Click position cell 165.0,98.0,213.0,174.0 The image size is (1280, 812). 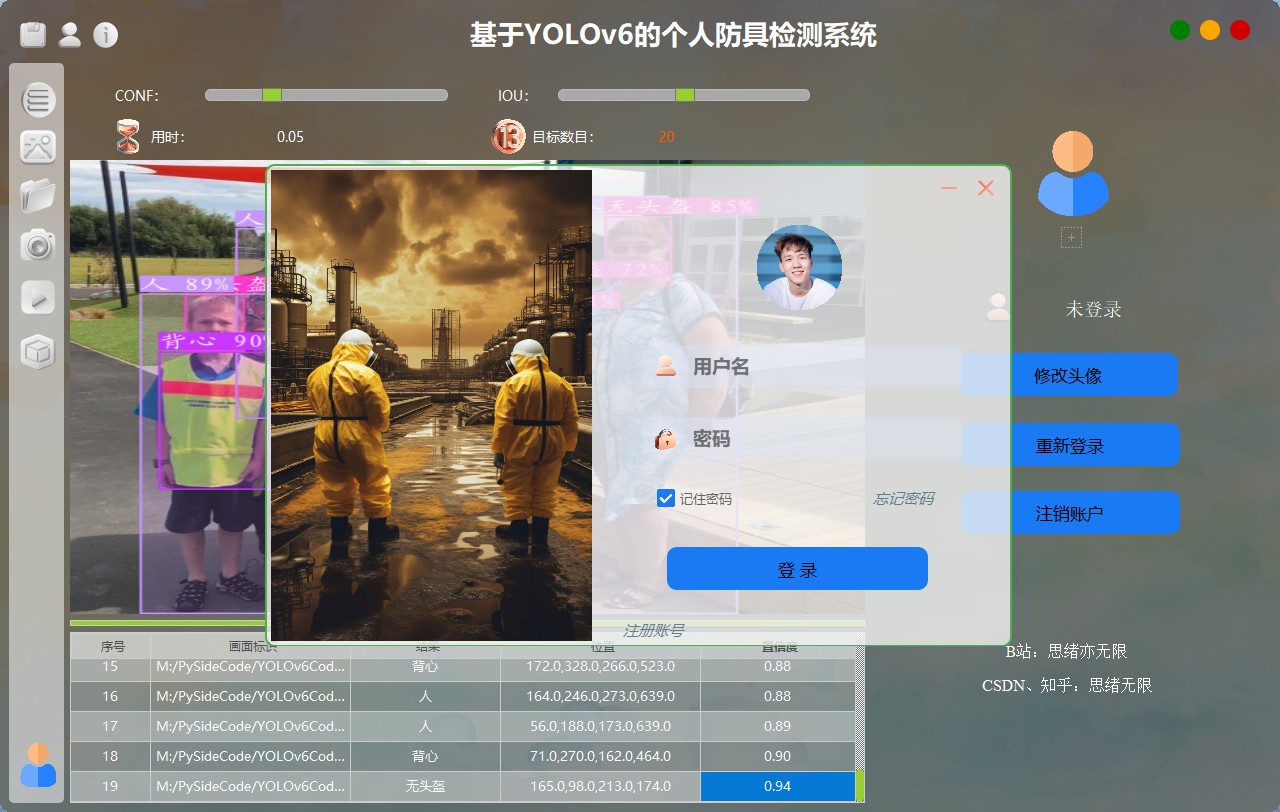(600, 786)
